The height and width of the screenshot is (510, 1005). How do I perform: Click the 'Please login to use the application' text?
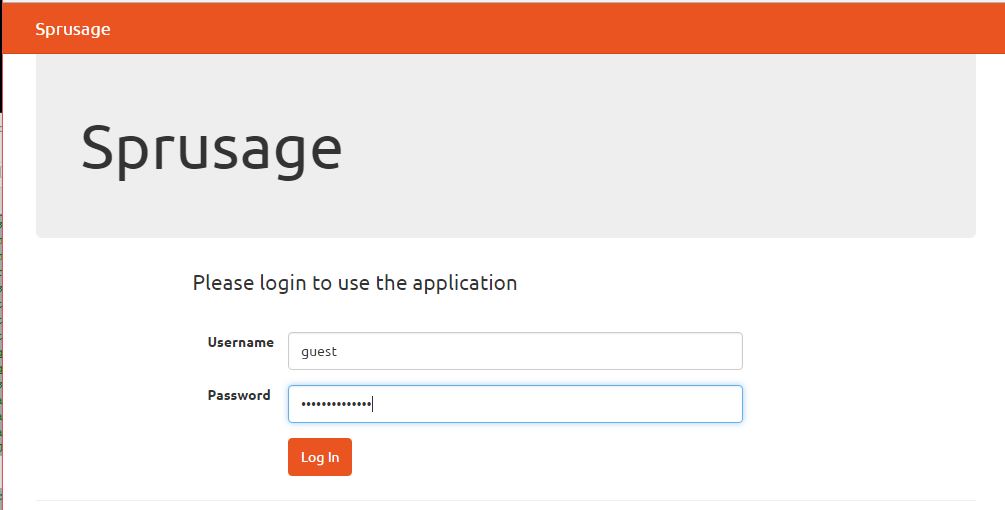pos(355,283)
